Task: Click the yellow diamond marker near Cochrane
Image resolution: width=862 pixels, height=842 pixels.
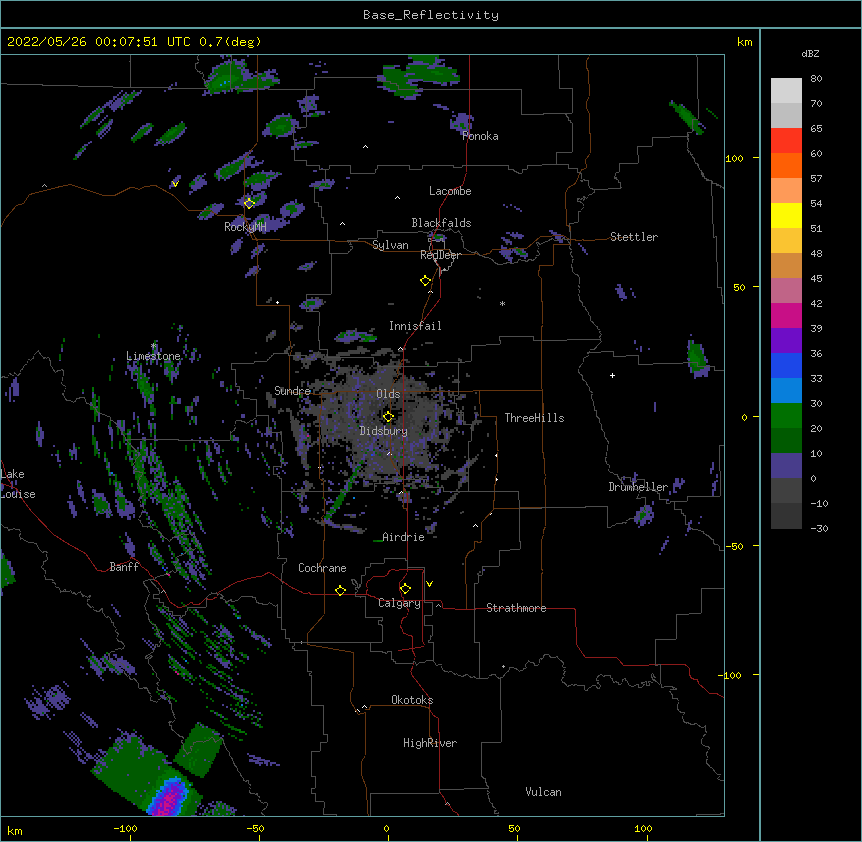Action: [340, 590]
